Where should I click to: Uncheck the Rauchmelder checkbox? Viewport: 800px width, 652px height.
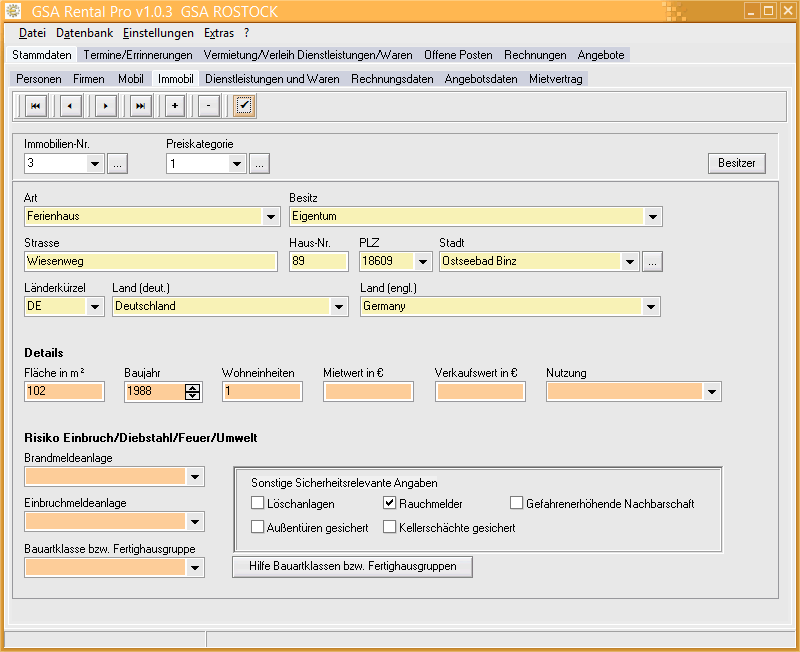click(x=390, y=503)
